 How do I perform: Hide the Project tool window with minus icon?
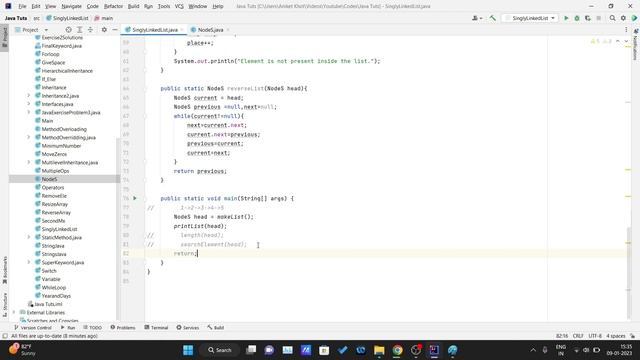pos(115,30)
